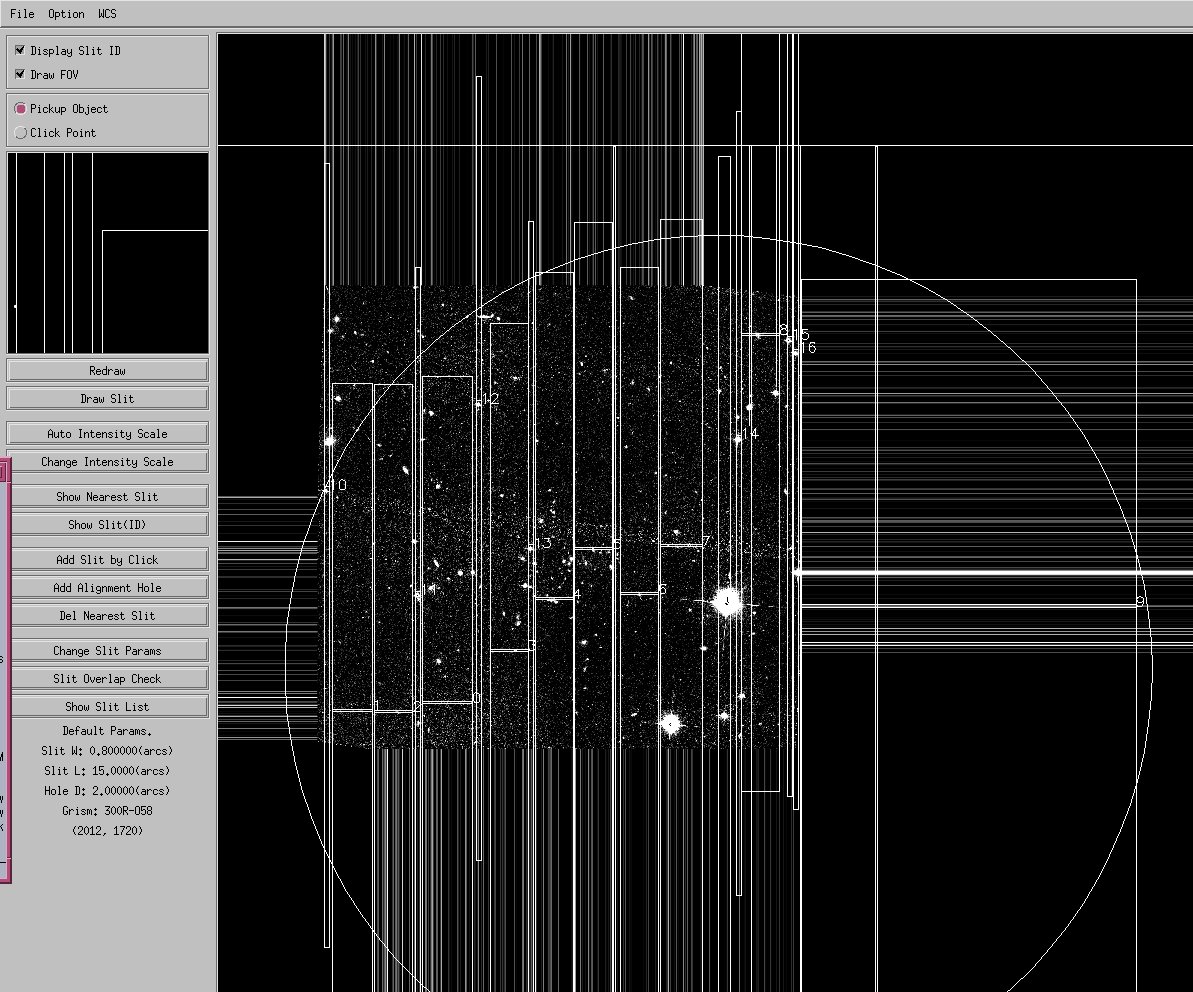
Task: Click the overview thumbnail panel
Action: [107, 253]
